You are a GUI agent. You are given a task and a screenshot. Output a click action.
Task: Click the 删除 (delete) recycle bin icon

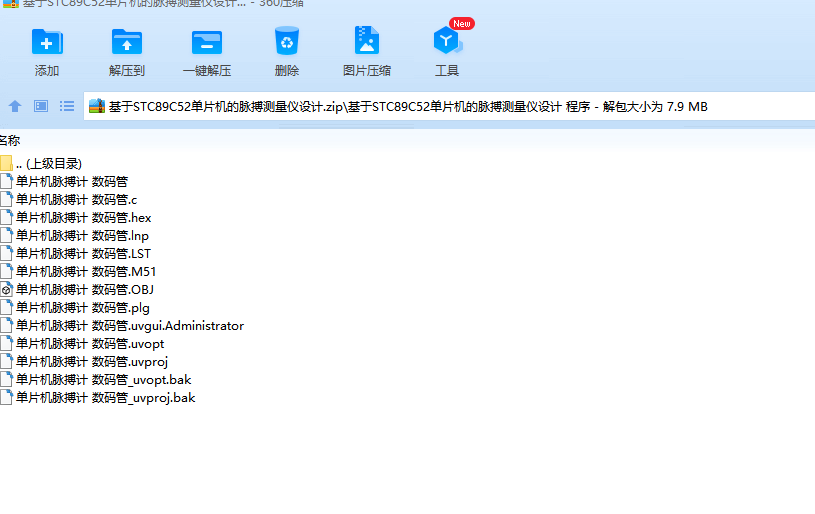[287, 41]
